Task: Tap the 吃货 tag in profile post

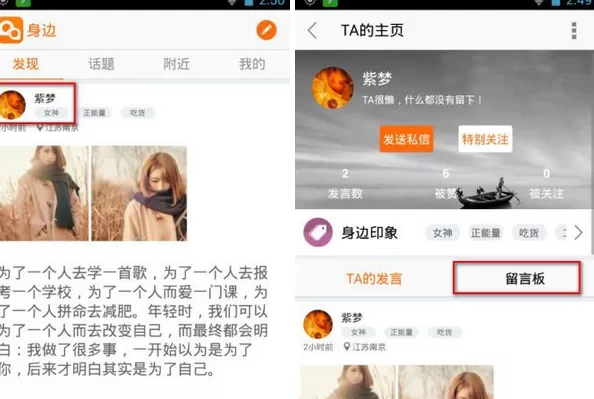Action: tap(444, 332)
